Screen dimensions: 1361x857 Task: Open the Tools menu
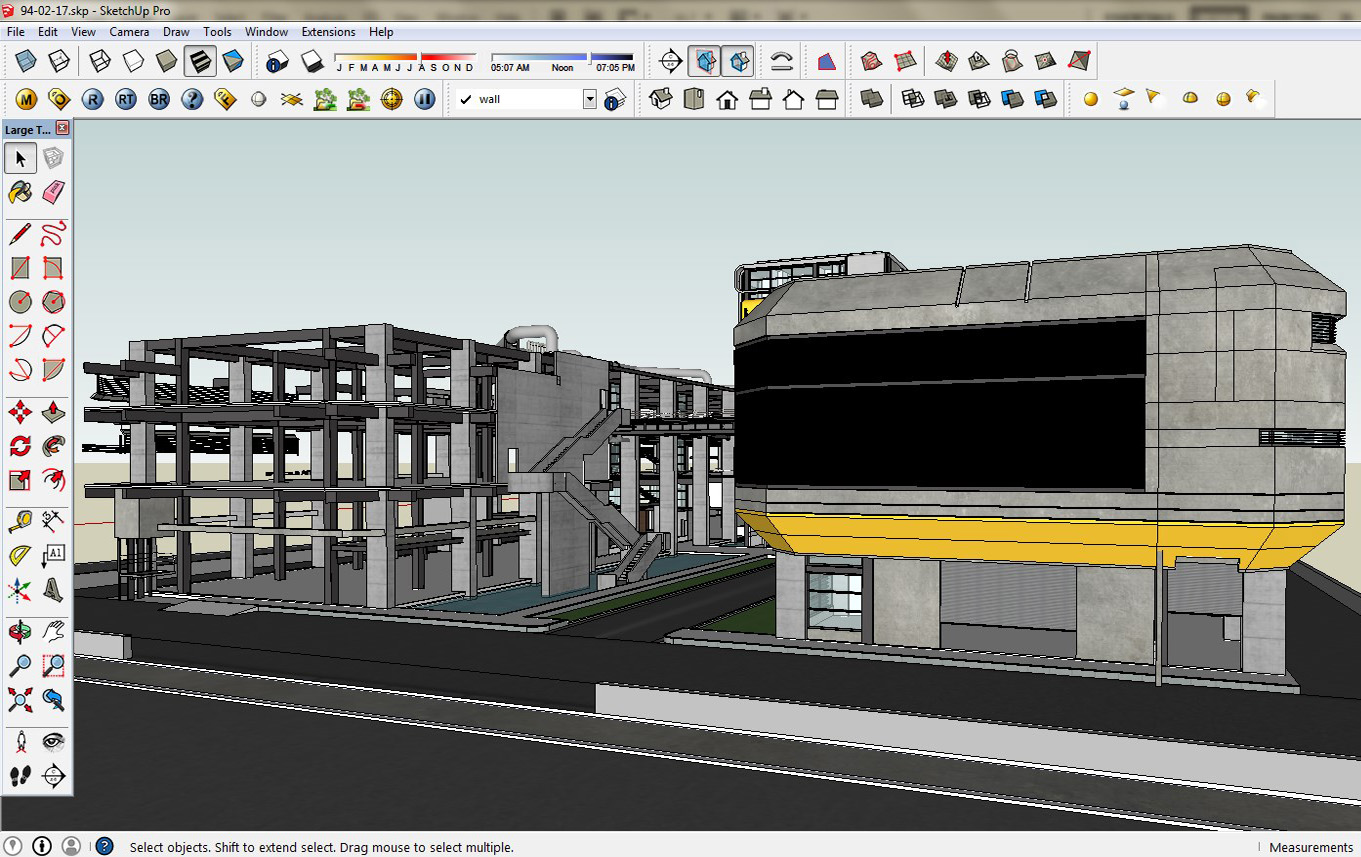(x=217, y=32)
